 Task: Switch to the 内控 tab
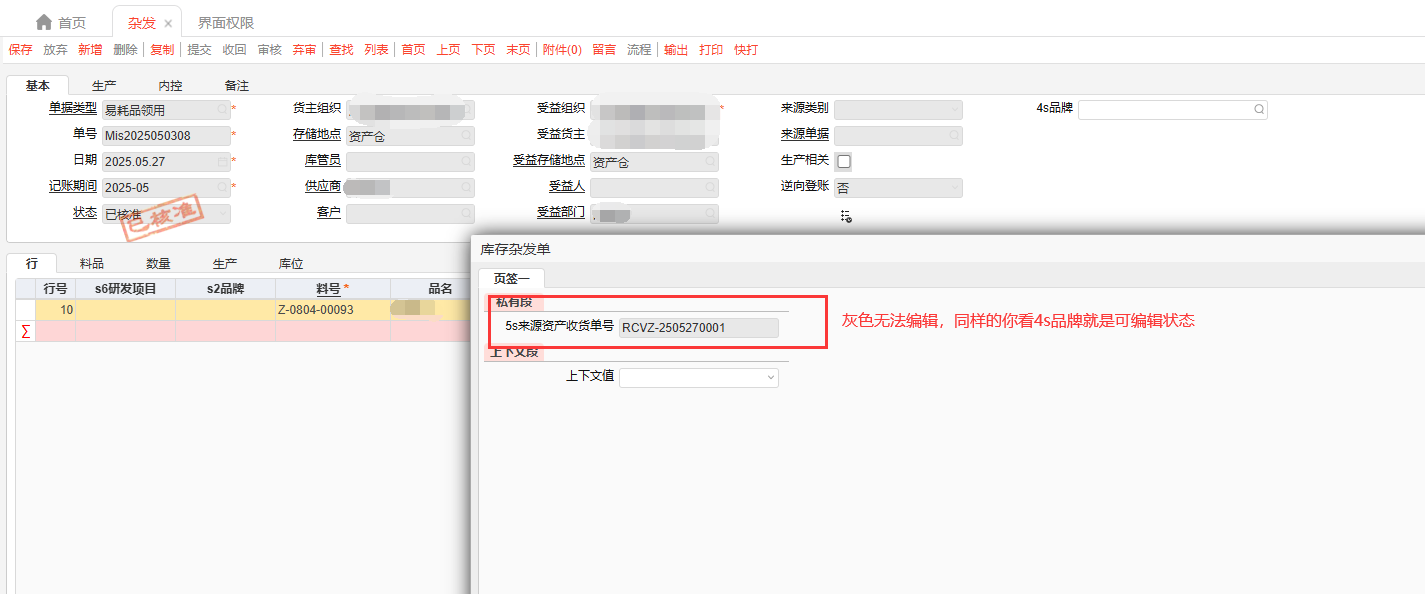170,86
